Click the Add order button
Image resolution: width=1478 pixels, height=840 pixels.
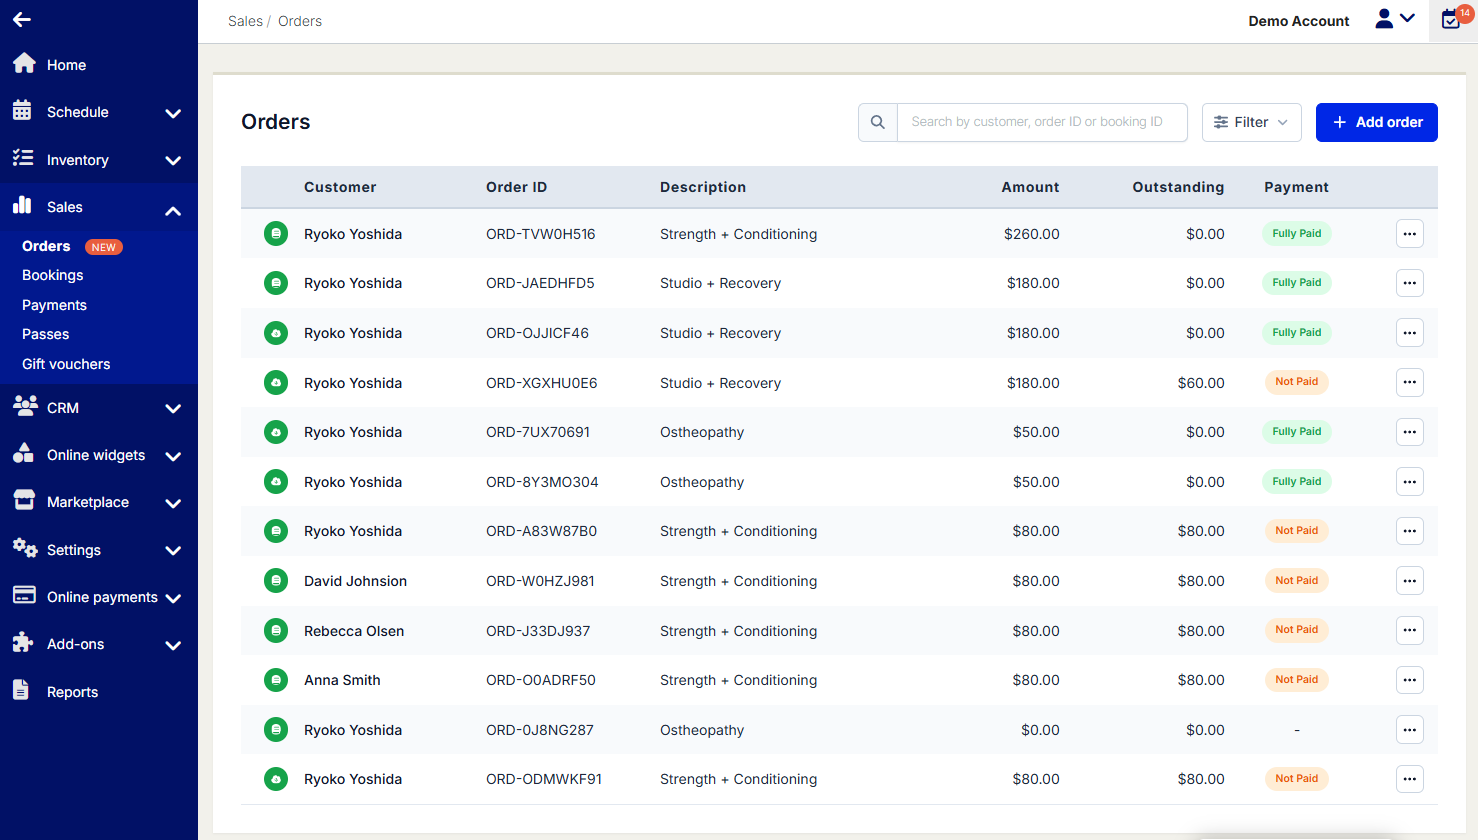click(x=1377, y=122)
